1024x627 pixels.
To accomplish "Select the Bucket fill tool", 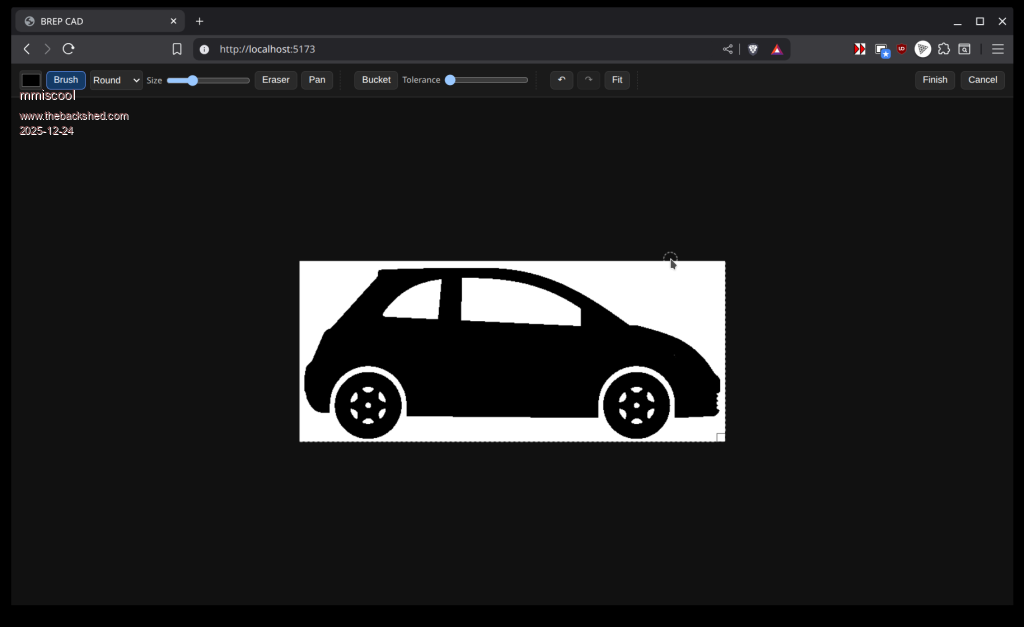I will pos(376,80).
